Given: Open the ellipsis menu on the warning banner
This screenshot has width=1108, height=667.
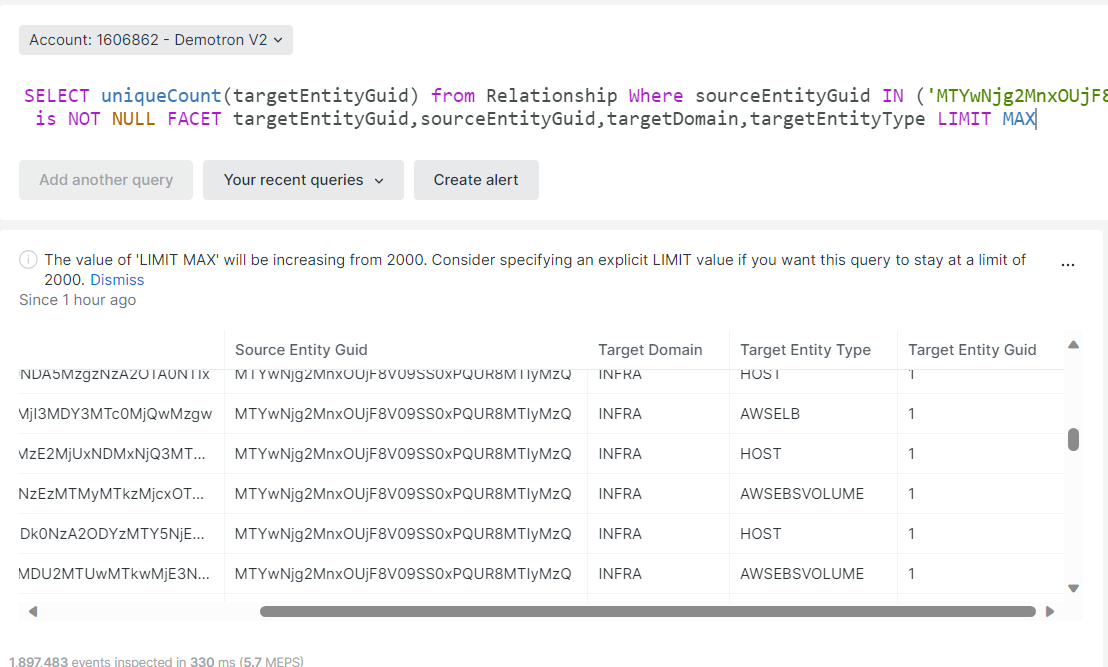Looking at the screenshot, I should [x=1068, y=263].
